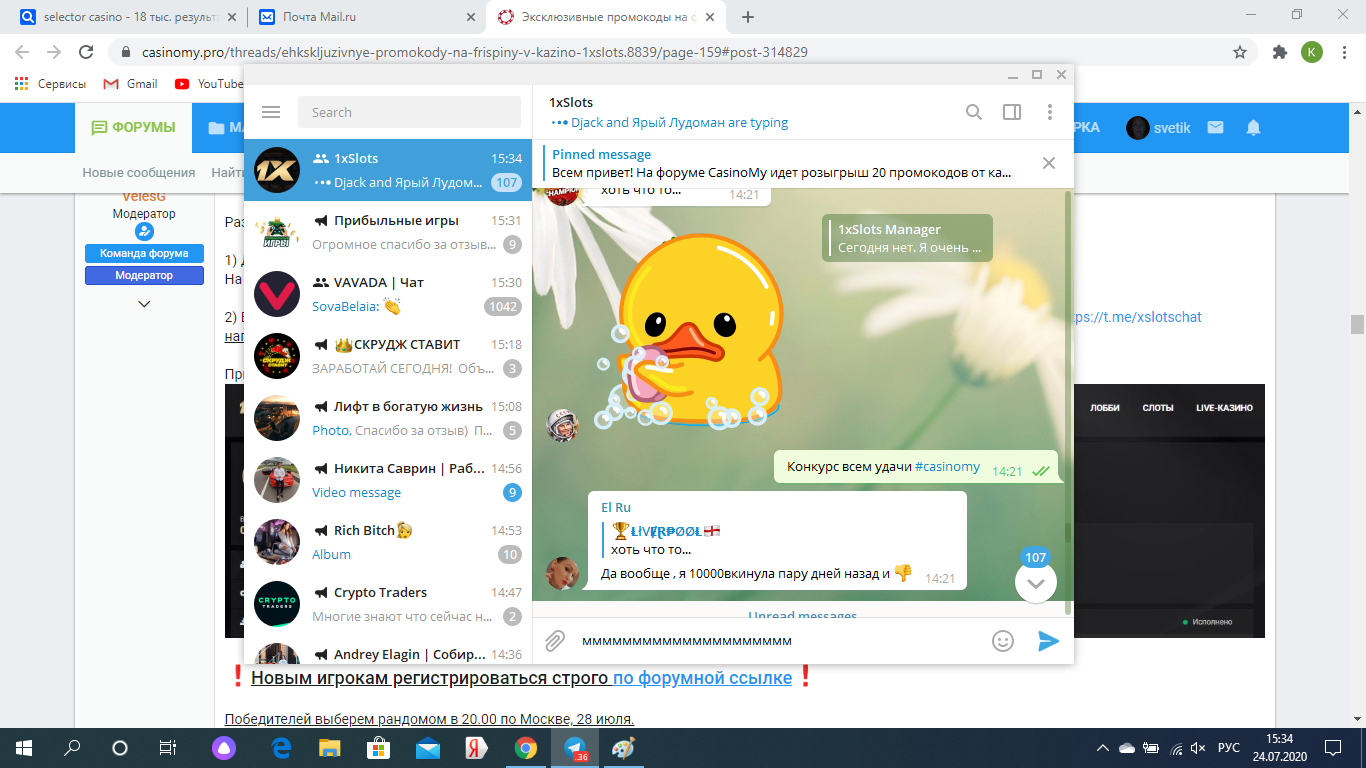Open the Telegram hamburger menu

coord(270,112)
